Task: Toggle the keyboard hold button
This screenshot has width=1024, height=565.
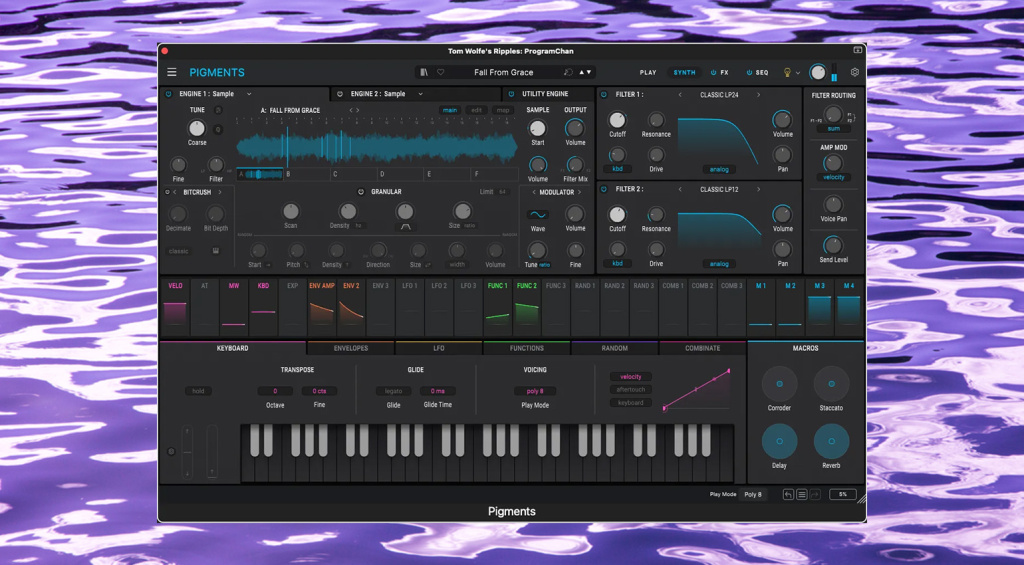Action: click(199, 391)
